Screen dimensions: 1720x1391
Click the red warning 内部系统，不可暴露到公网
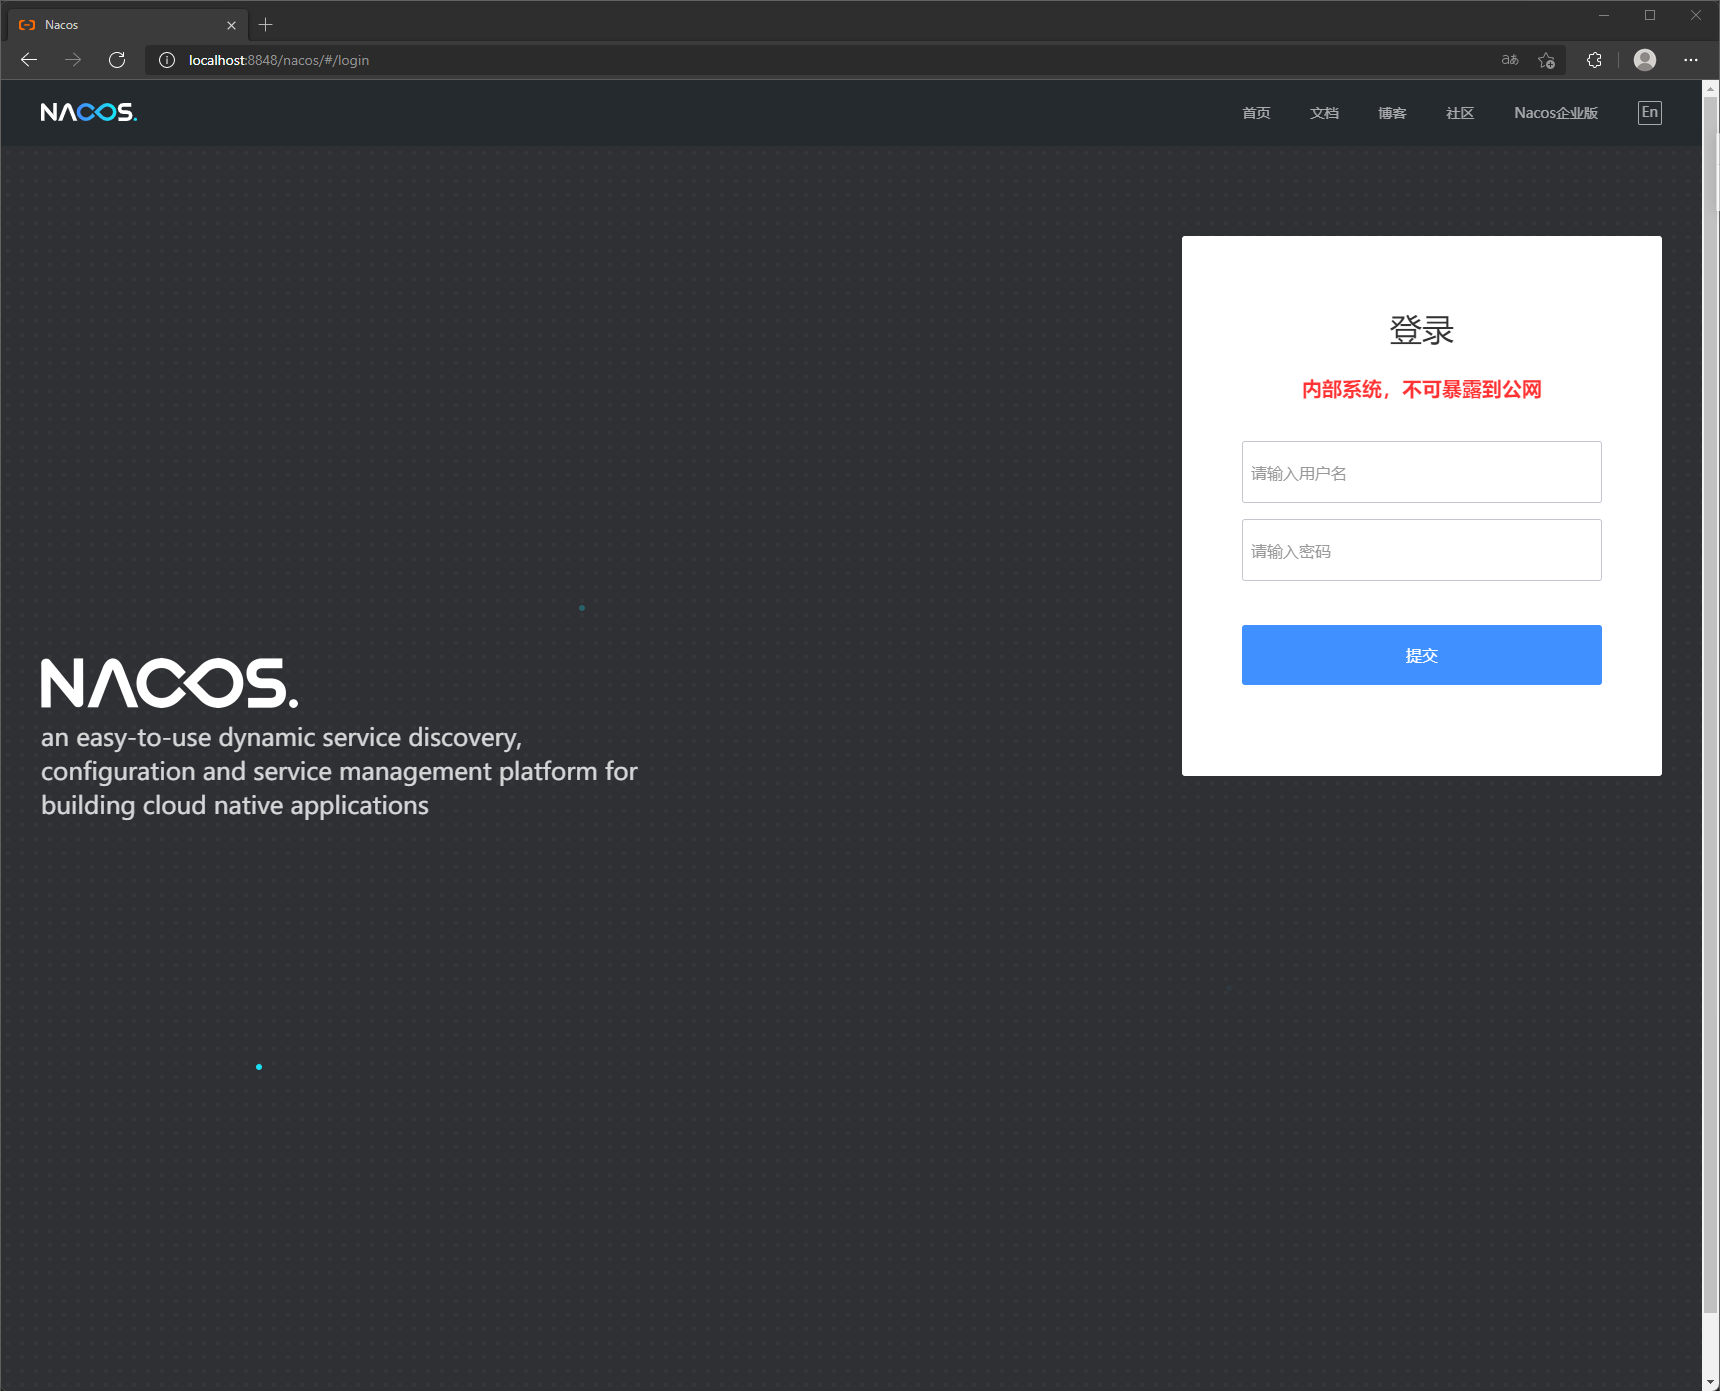click(1422, 389)
